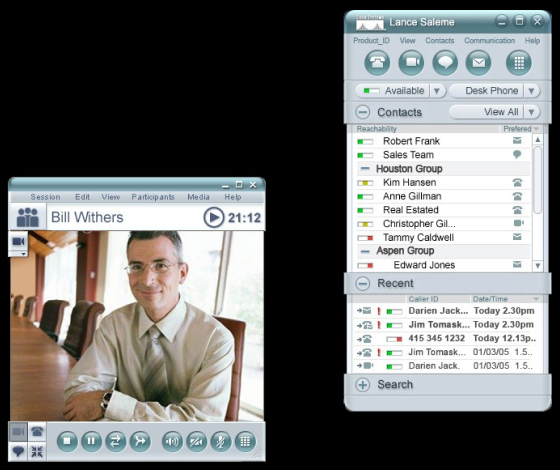
Task: Click the transfer call arrows icon
Action: click(x=116, y=441)
